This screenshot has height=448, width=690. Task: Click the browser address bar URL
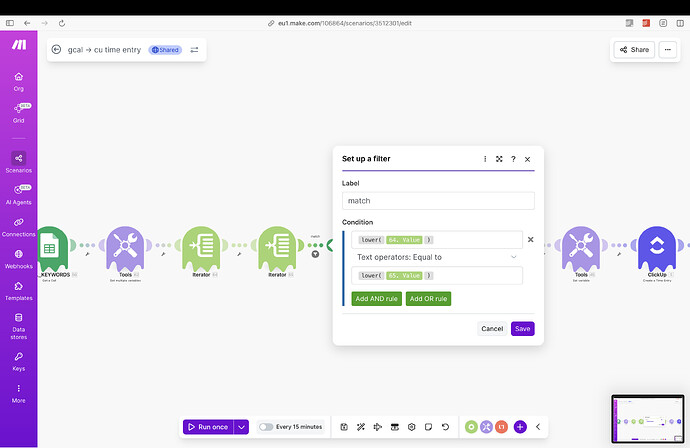pos(345,23)
